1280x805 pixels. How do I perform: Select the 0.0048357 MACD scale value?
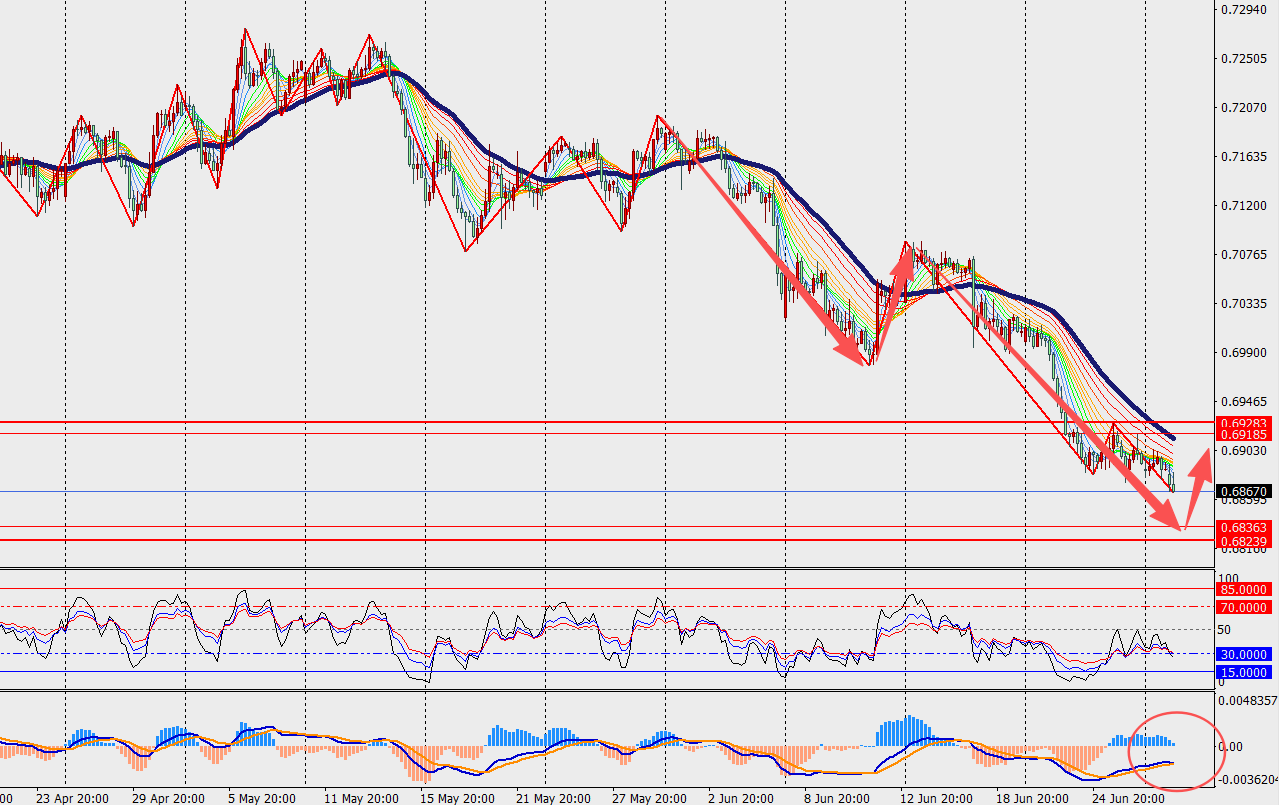click(1248, 701)
